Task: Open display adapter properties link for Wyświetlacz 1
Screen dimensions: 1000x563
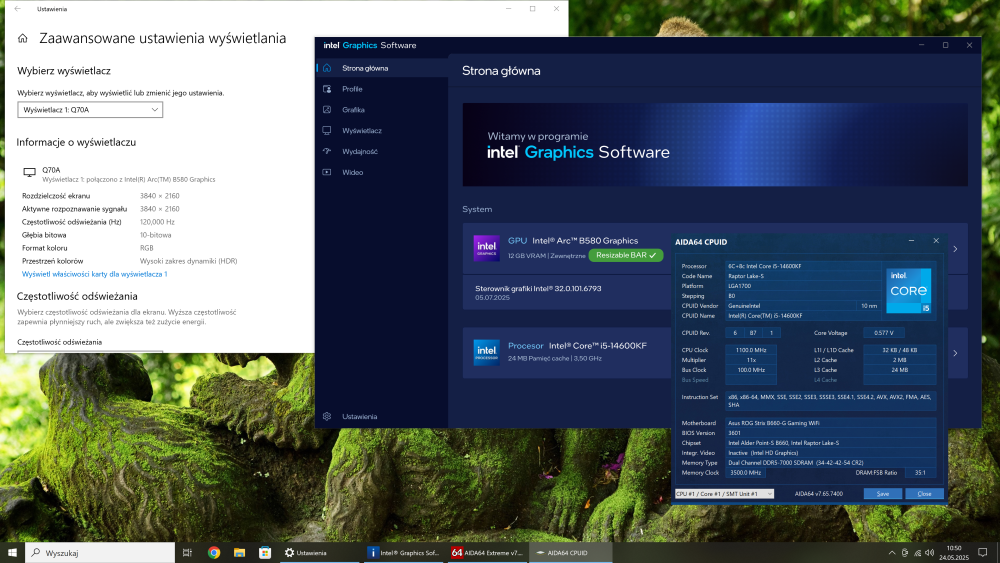Action: click(94, 273)
